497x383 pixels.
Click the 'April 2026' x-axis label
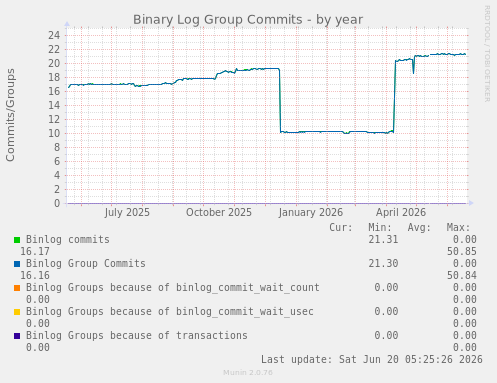click(401, 212)
